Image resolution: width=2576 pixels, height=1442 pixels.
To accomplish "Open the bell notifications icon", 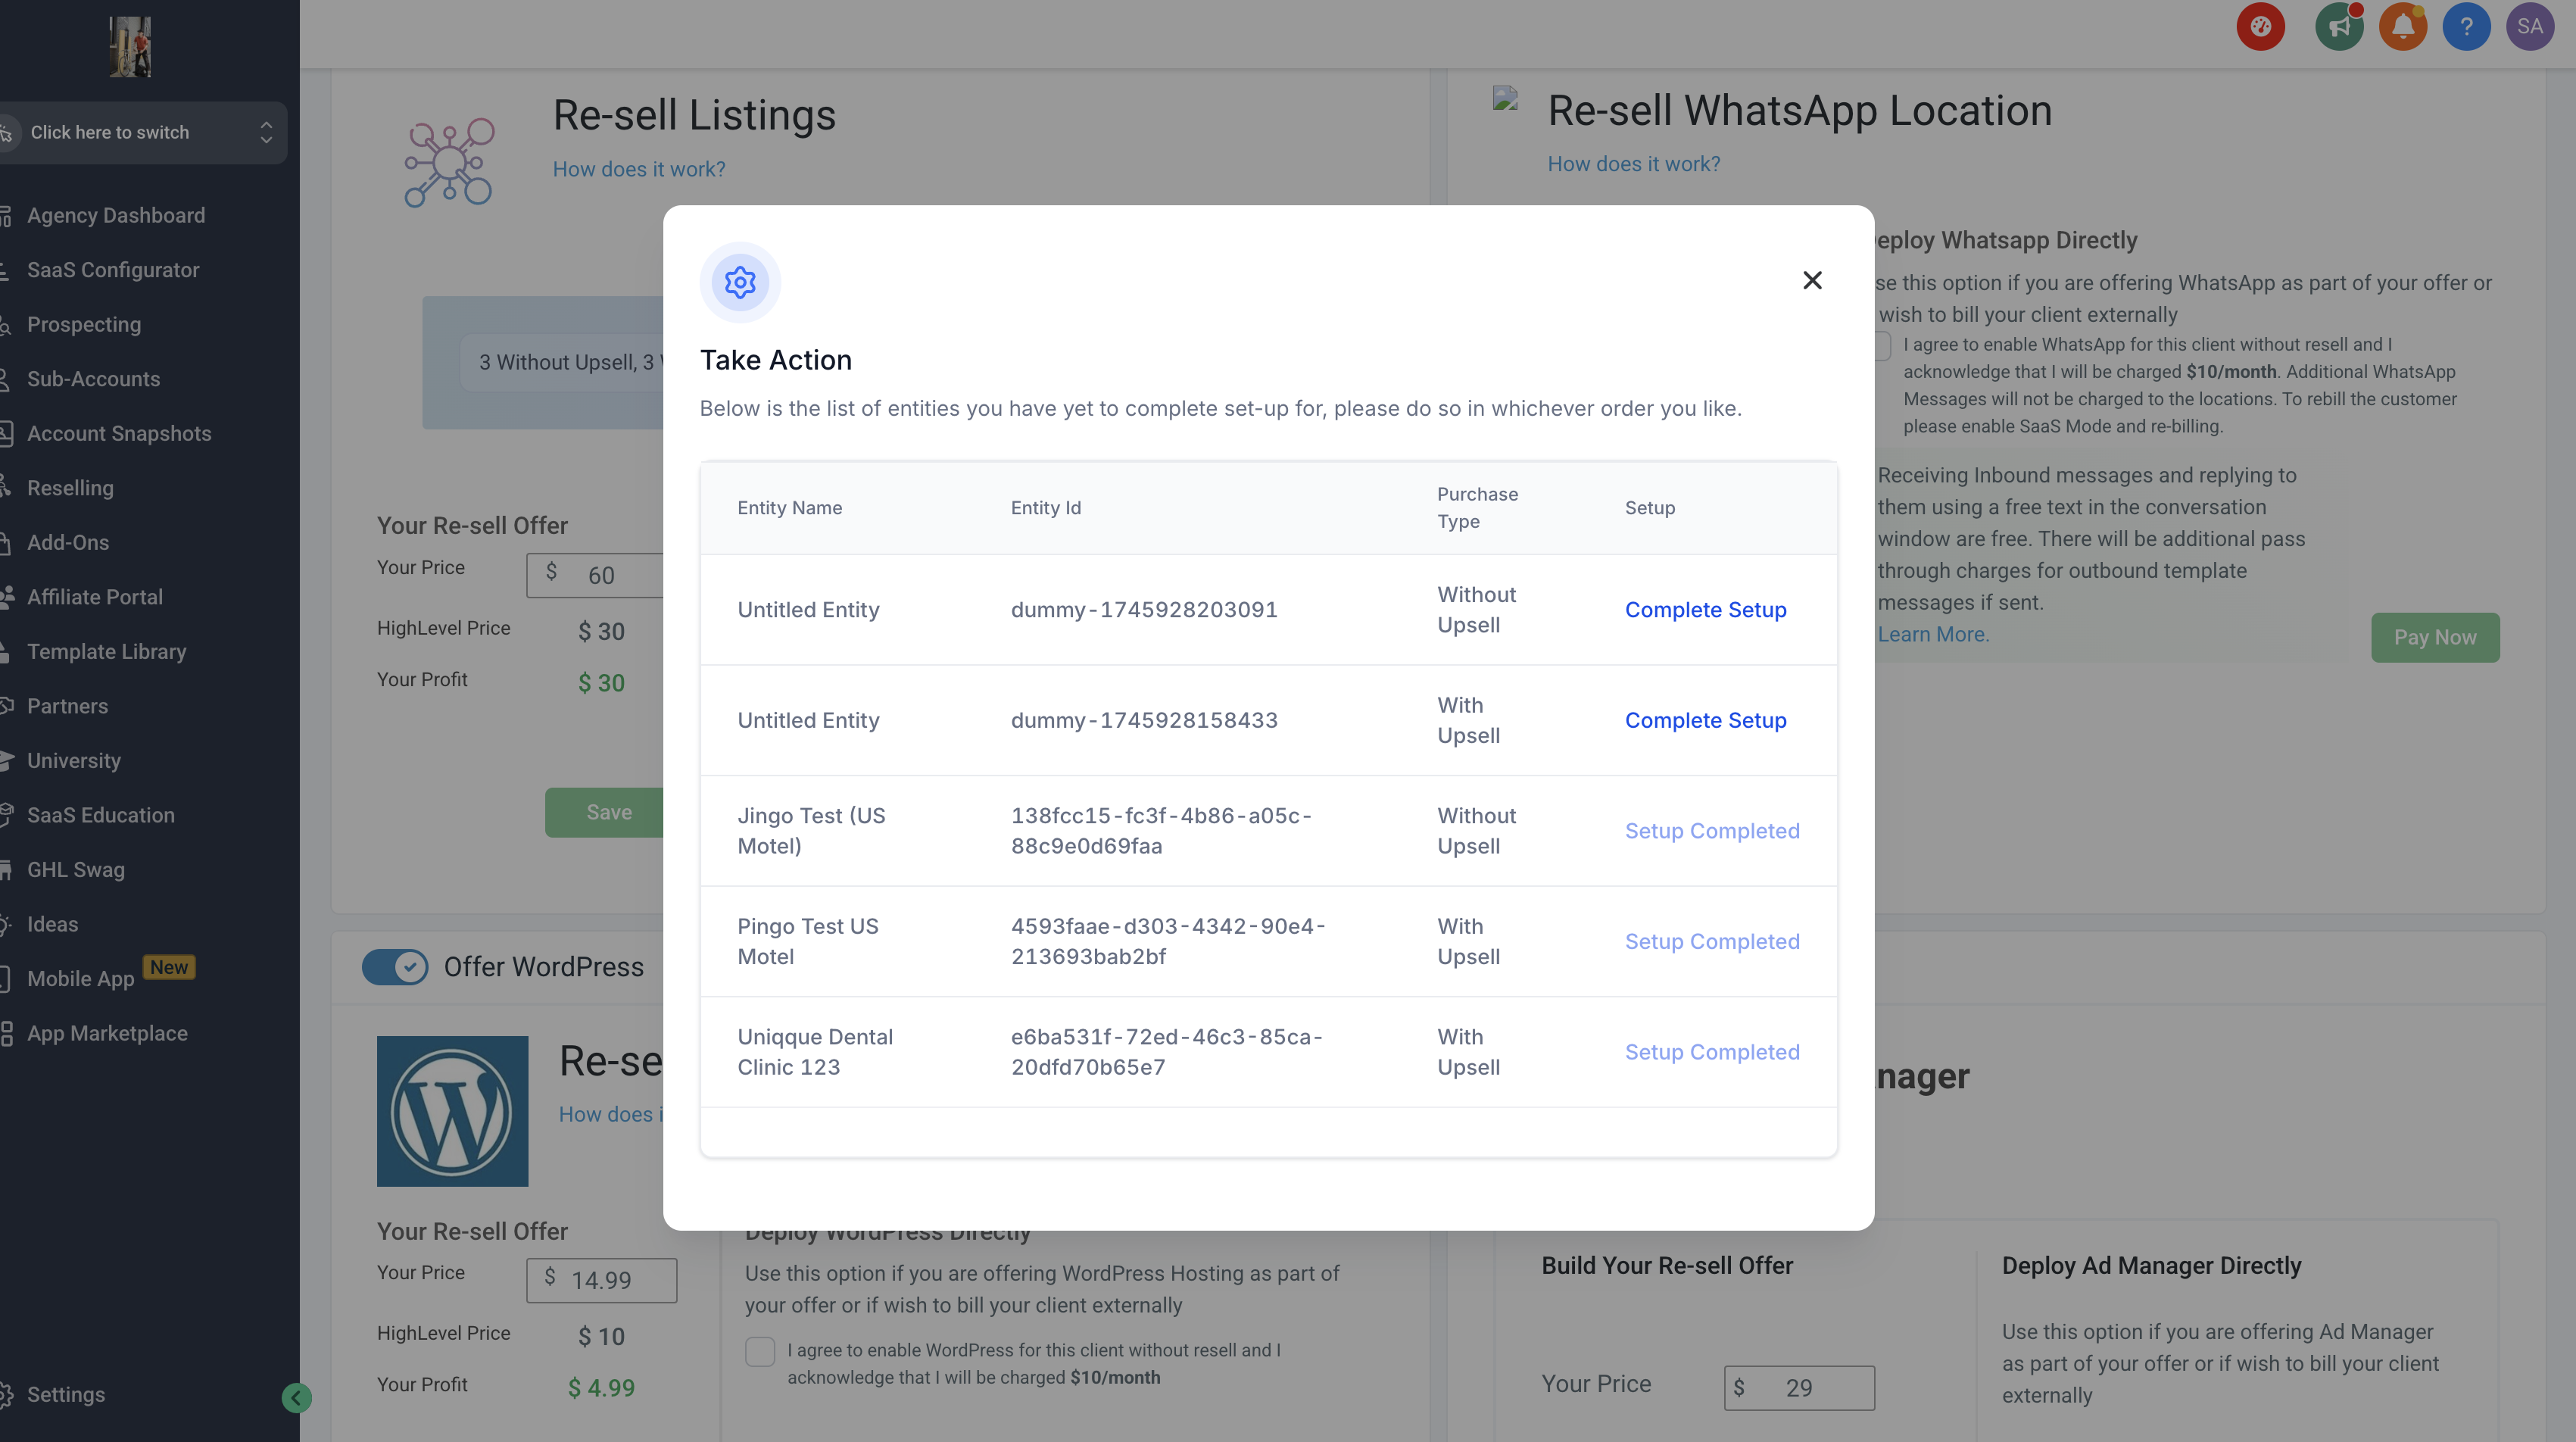I will click(x=2402, y=27).
